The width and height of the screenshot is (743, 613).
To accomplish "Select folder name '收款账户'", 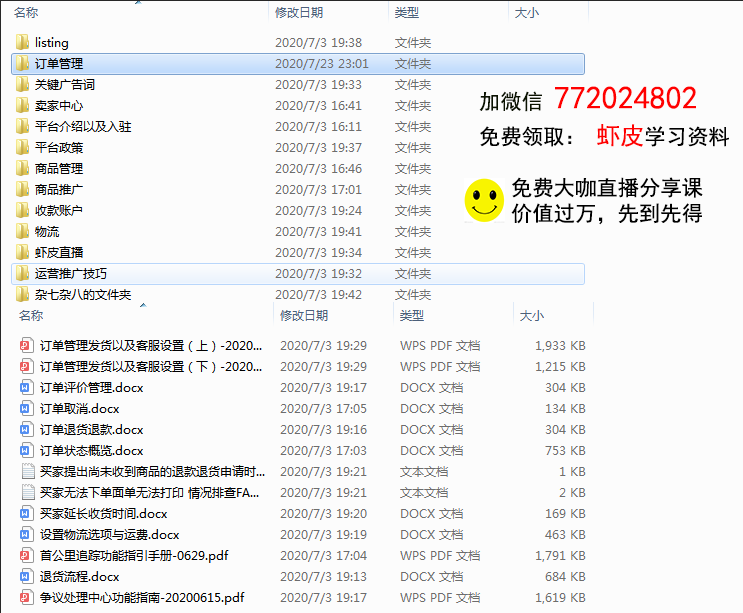I will [x=59, y=210].
